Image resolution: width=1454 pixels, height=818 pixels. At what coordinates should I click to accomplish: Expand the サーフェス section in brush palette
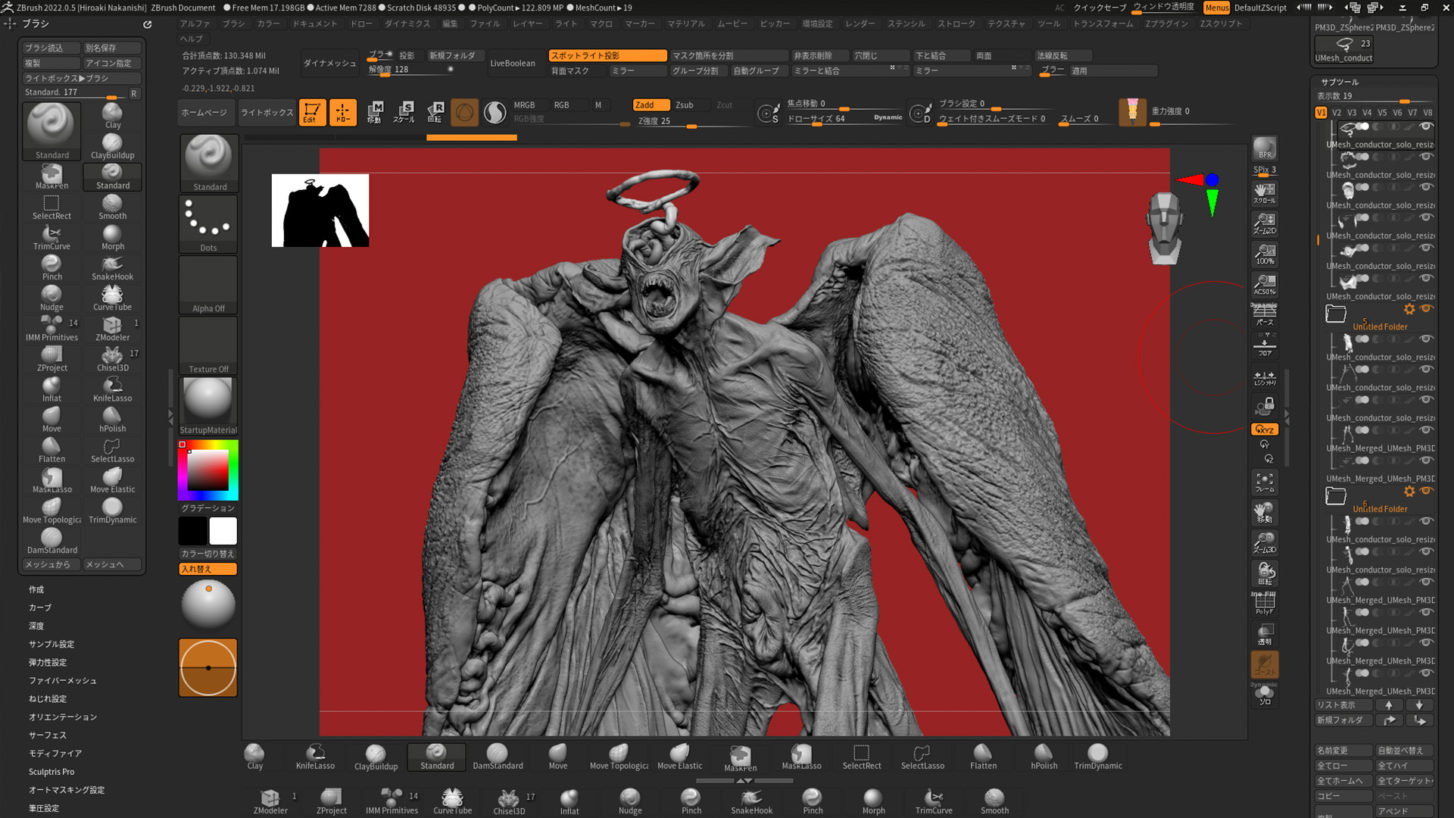pos(48,735)
